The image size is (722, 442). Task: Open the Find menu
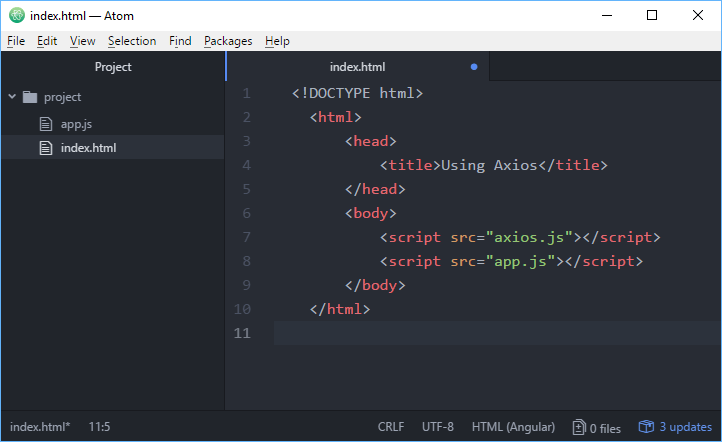coord(180,41)
